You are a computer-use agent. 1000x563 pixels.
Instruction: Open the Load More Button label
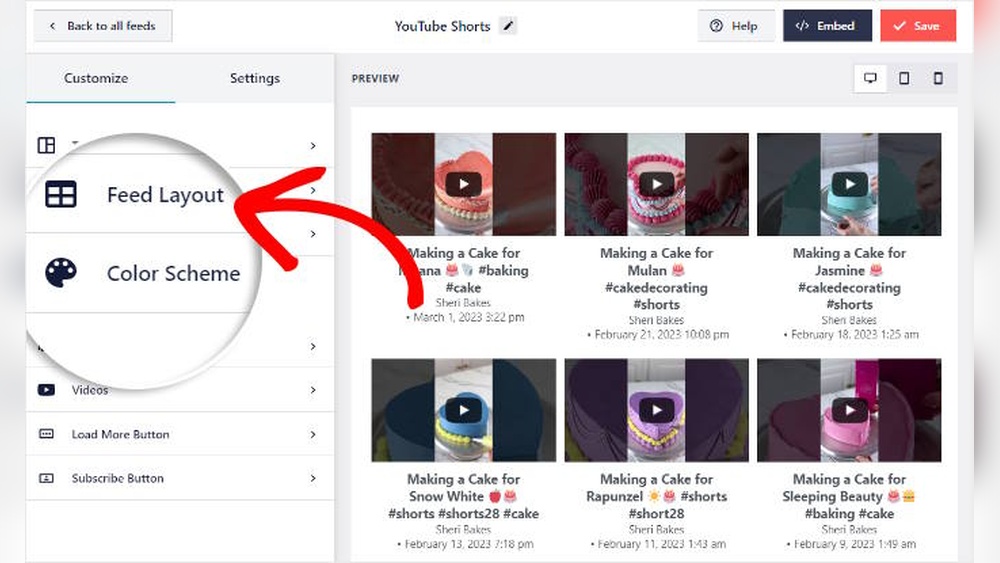tap(121, 434)
